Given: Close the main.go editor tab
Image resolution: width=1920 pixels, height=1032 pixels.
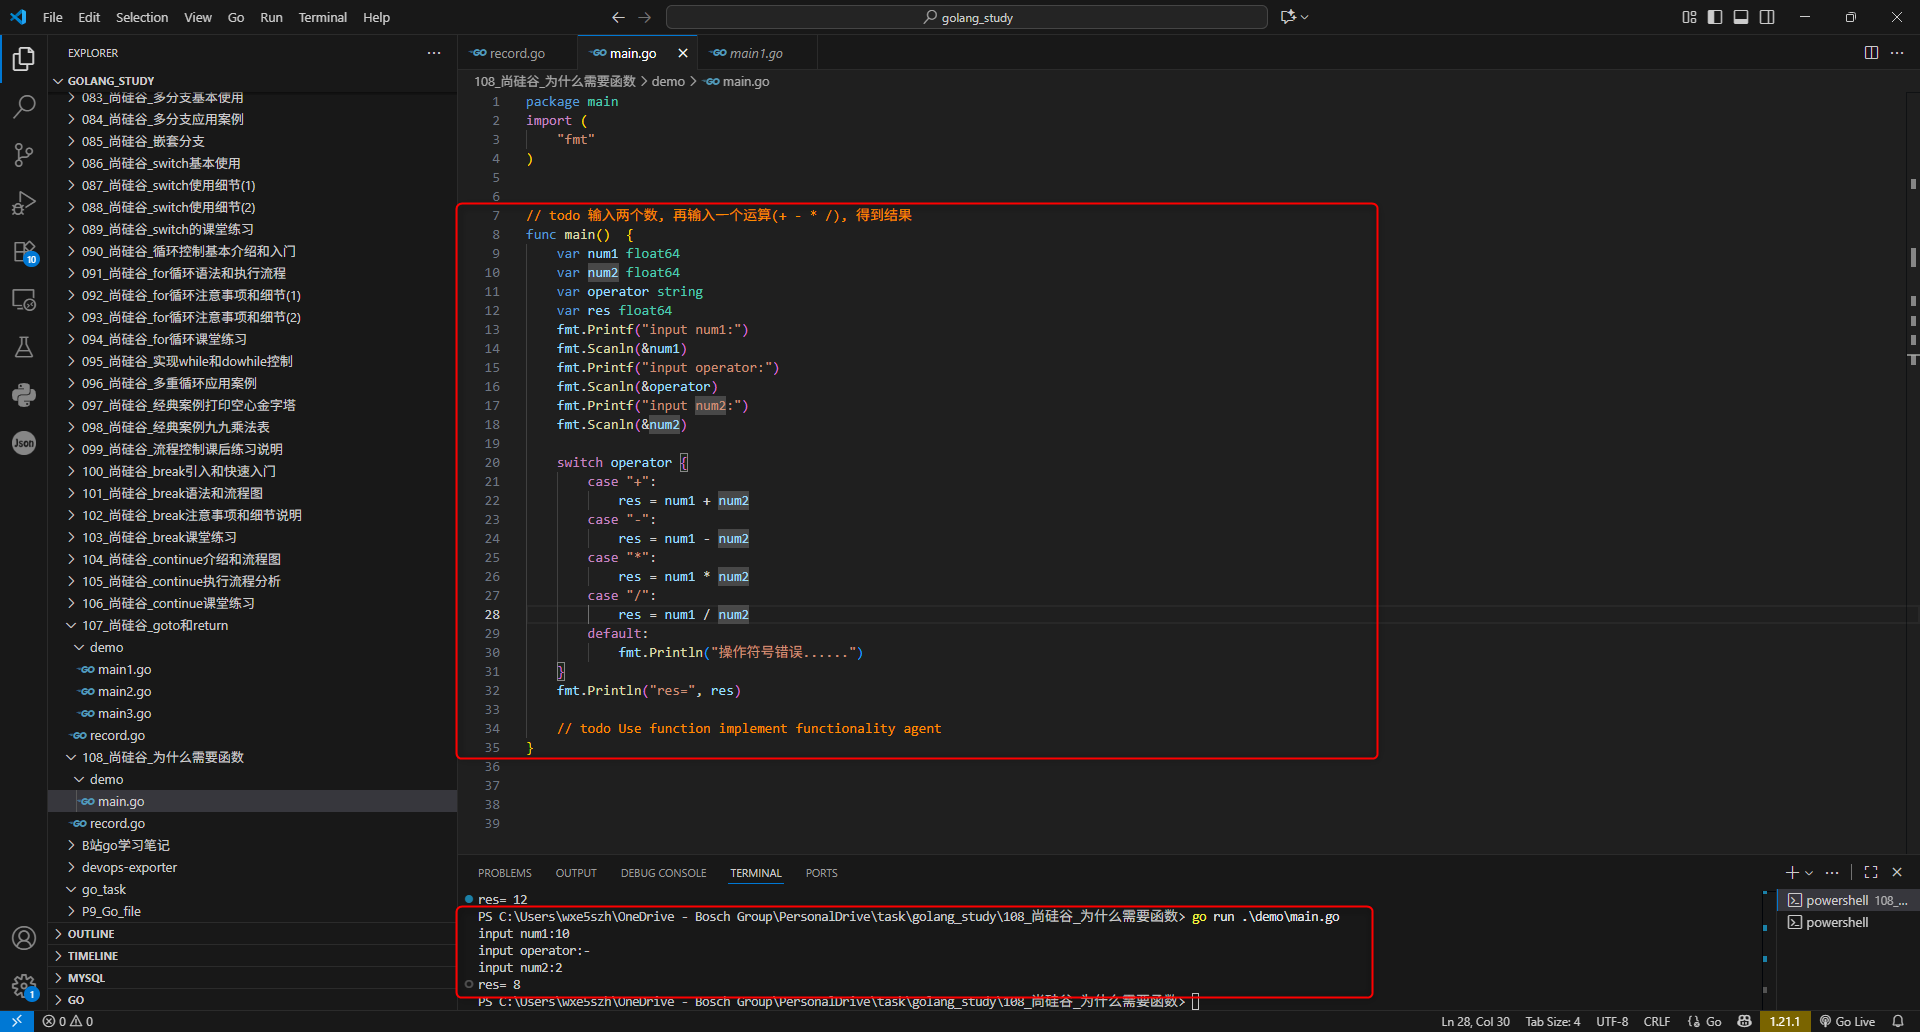Looking at the screenshot, I should (x=683, y=53).
